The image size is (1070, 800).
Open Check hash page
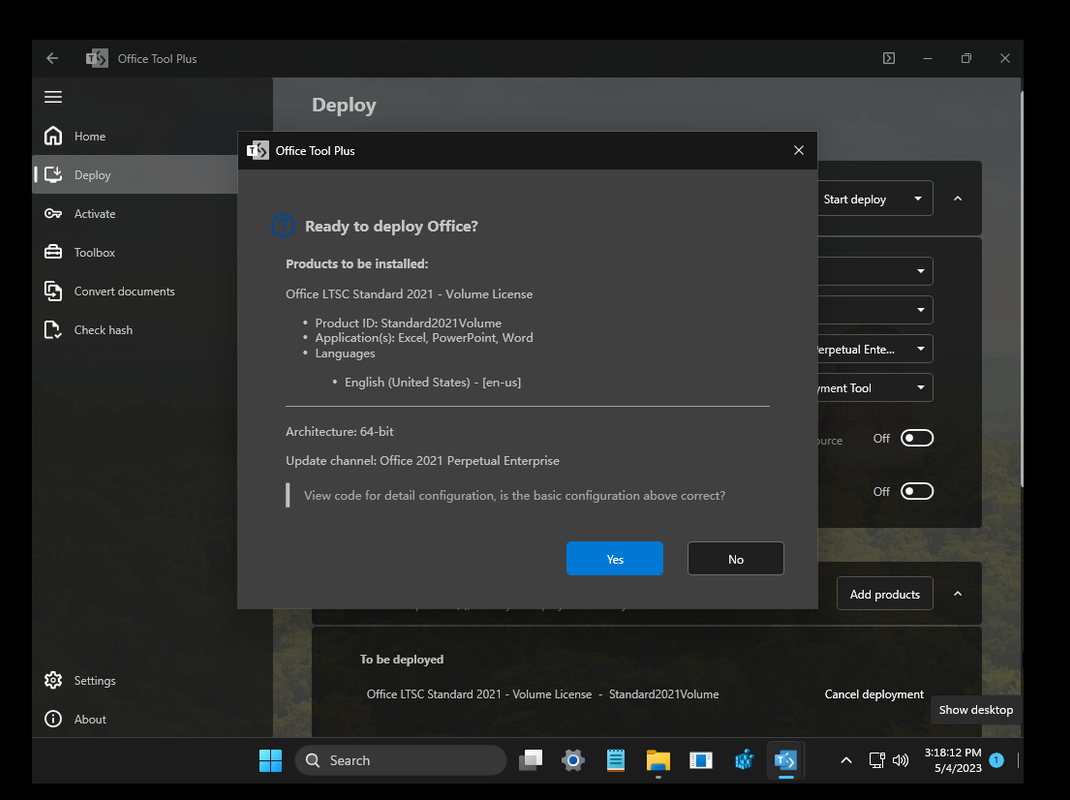pos(136,330)
